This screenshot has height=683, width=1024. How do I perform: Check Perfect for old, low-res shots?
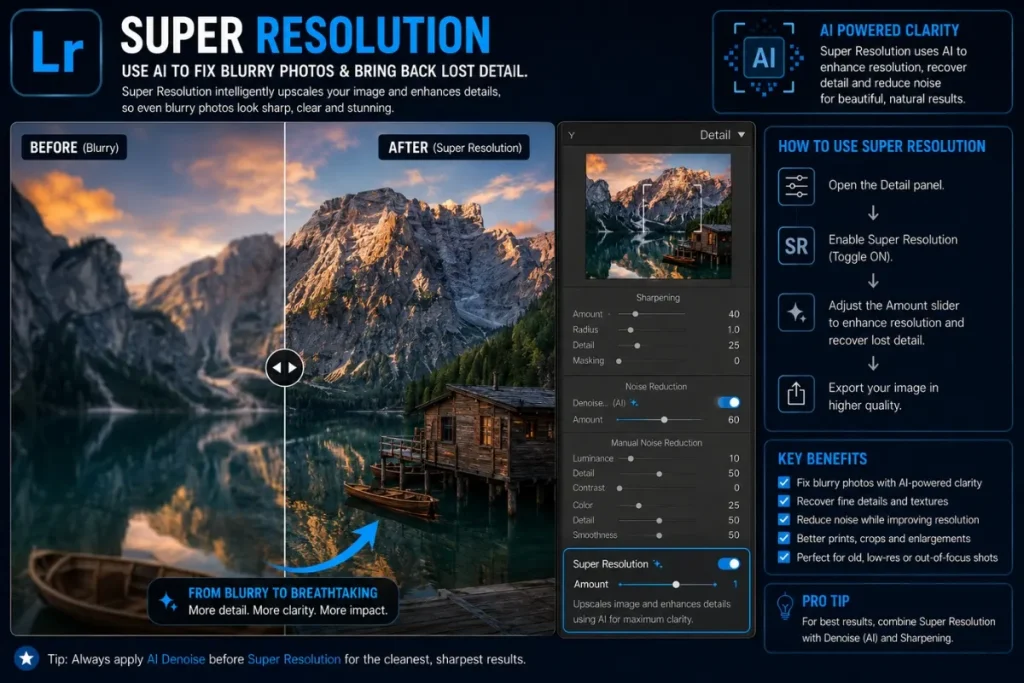784,557
